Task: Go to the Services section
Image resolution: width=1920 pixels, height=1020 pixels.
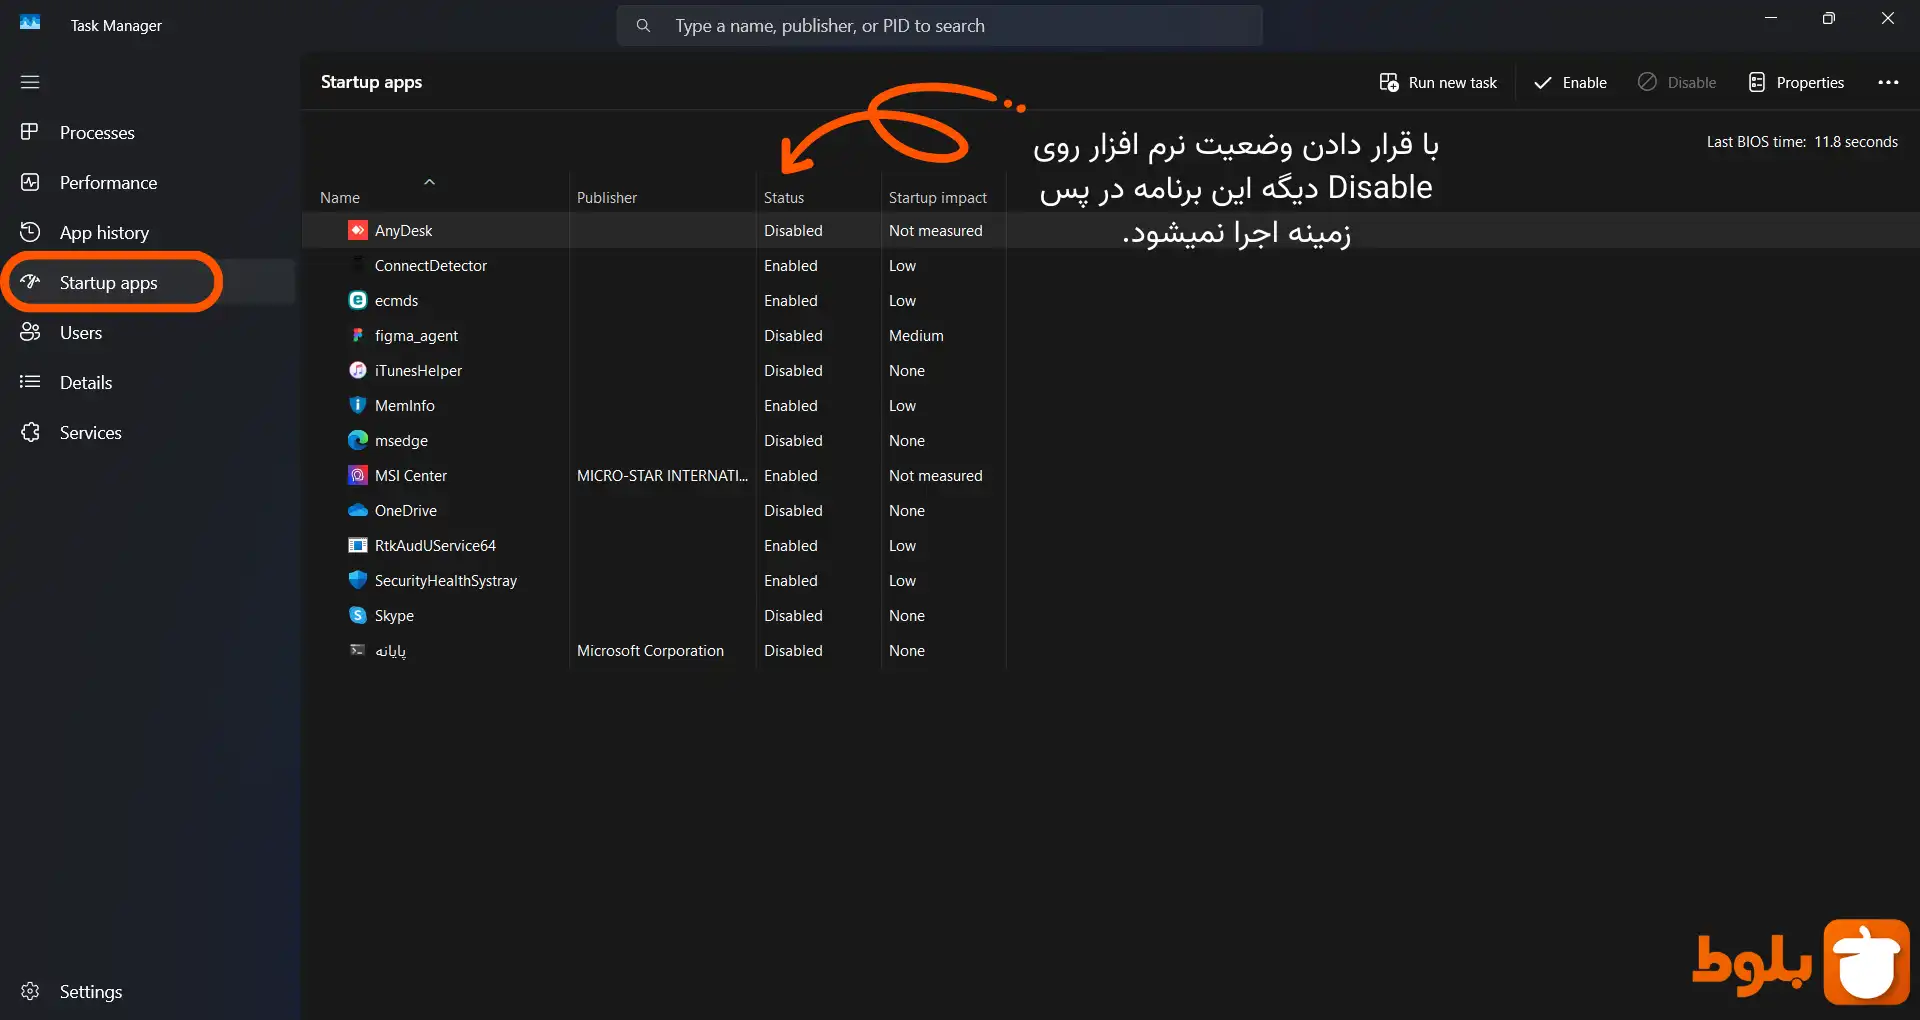Action: [x=90, y=433]
